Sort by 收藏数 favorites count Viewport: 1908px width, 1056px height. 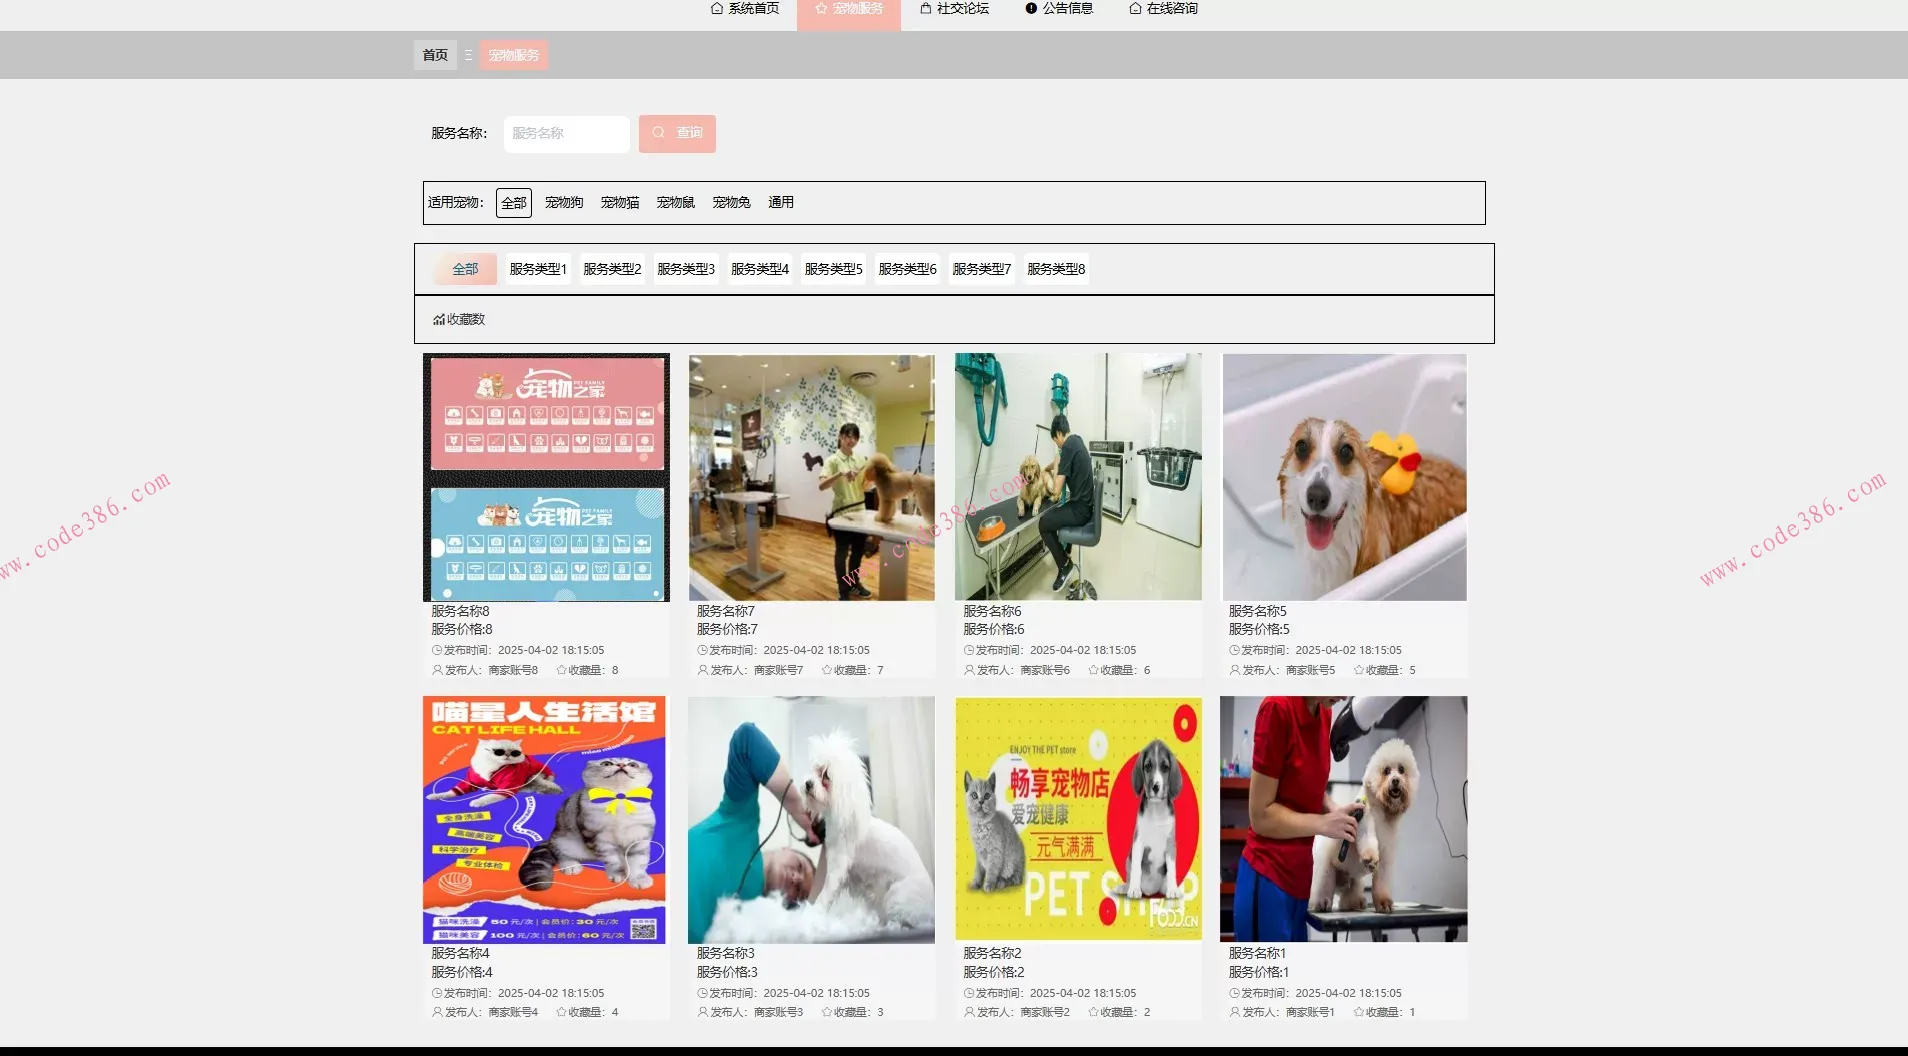point(459,320)
